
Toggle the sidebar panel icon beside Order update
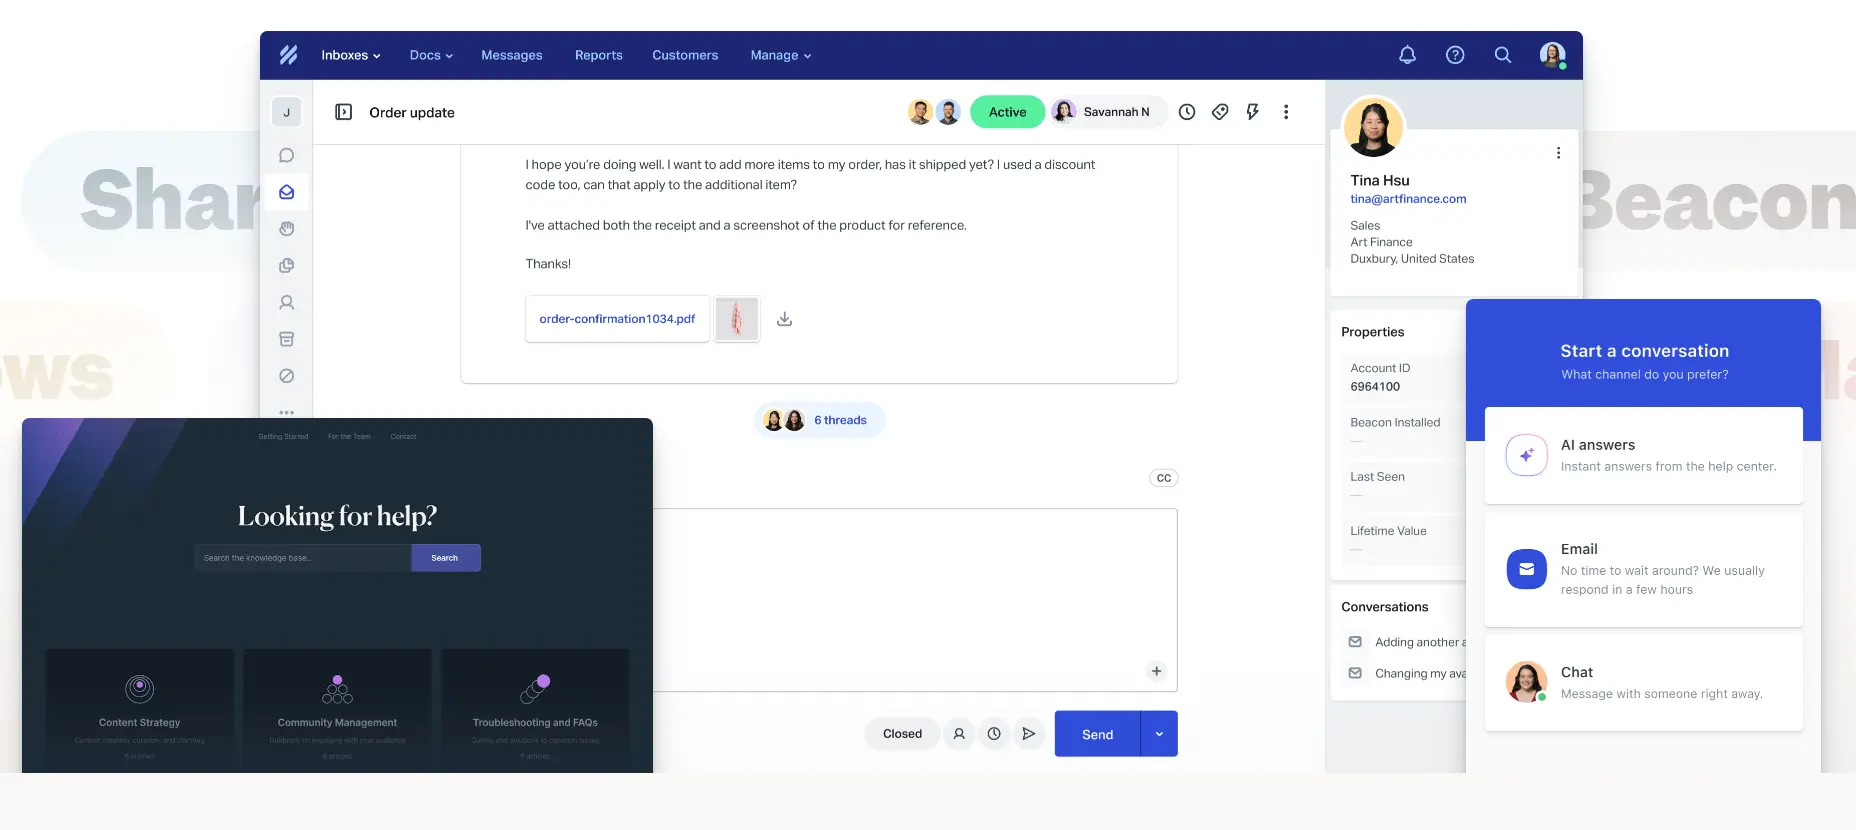tap(343, 112)
